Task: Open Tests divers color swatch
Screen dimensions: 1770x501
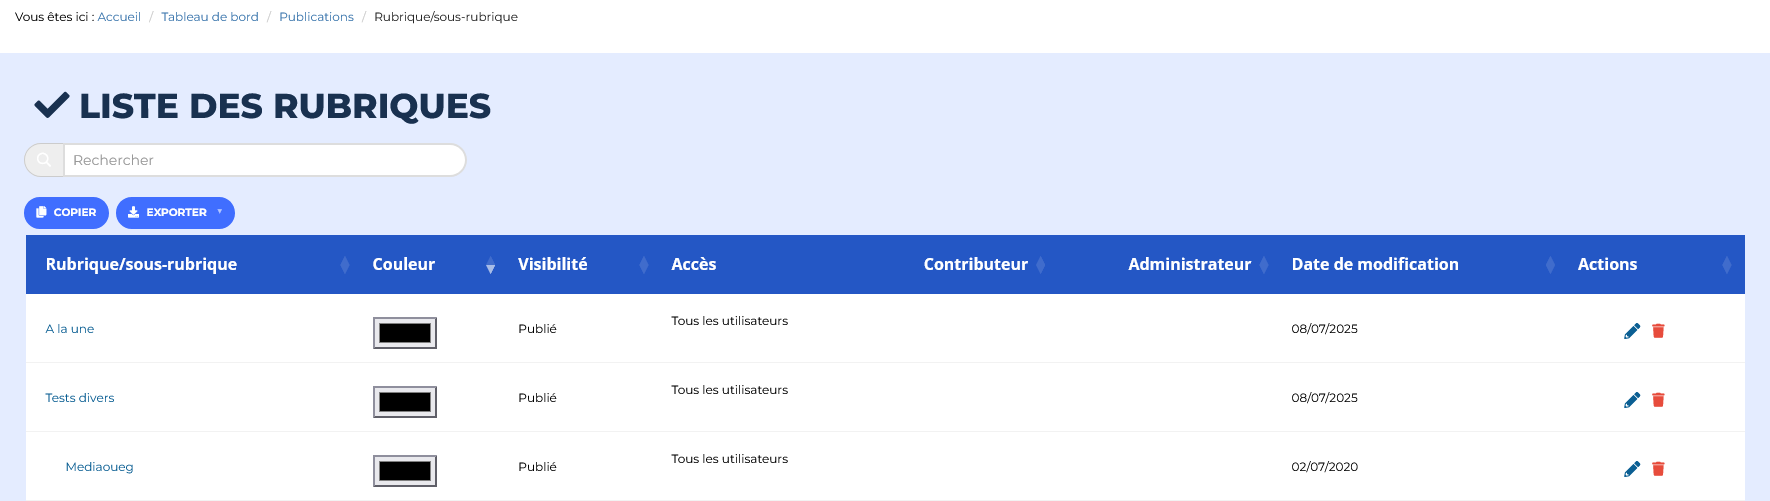Action: tap(405, 402)
